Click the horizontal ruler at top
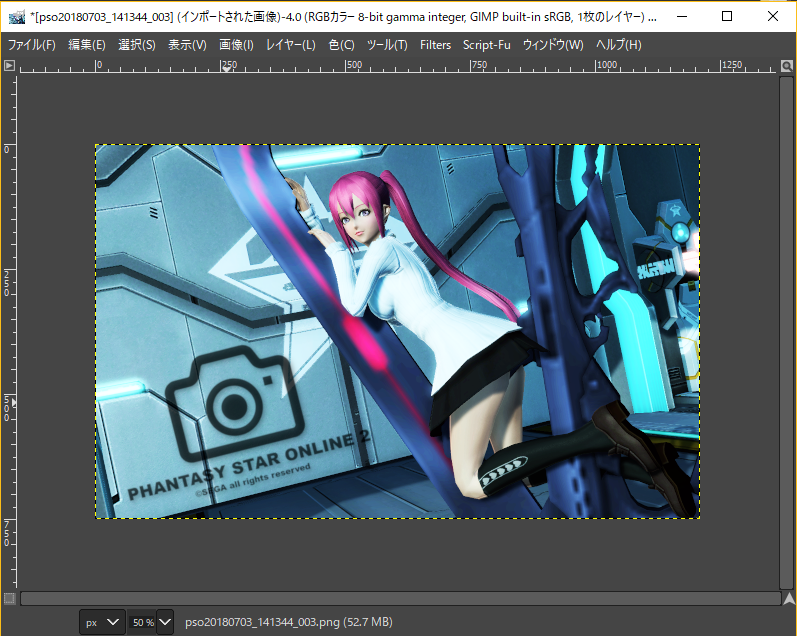Viewport: 797px width, 636px height. tap(397, 66)
